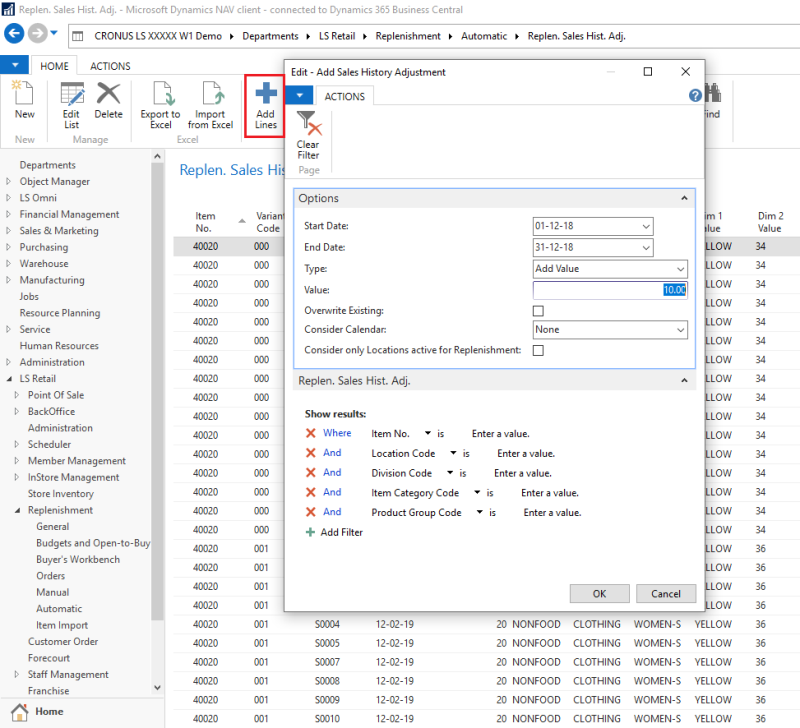Click the back navigation arrow

14,34
